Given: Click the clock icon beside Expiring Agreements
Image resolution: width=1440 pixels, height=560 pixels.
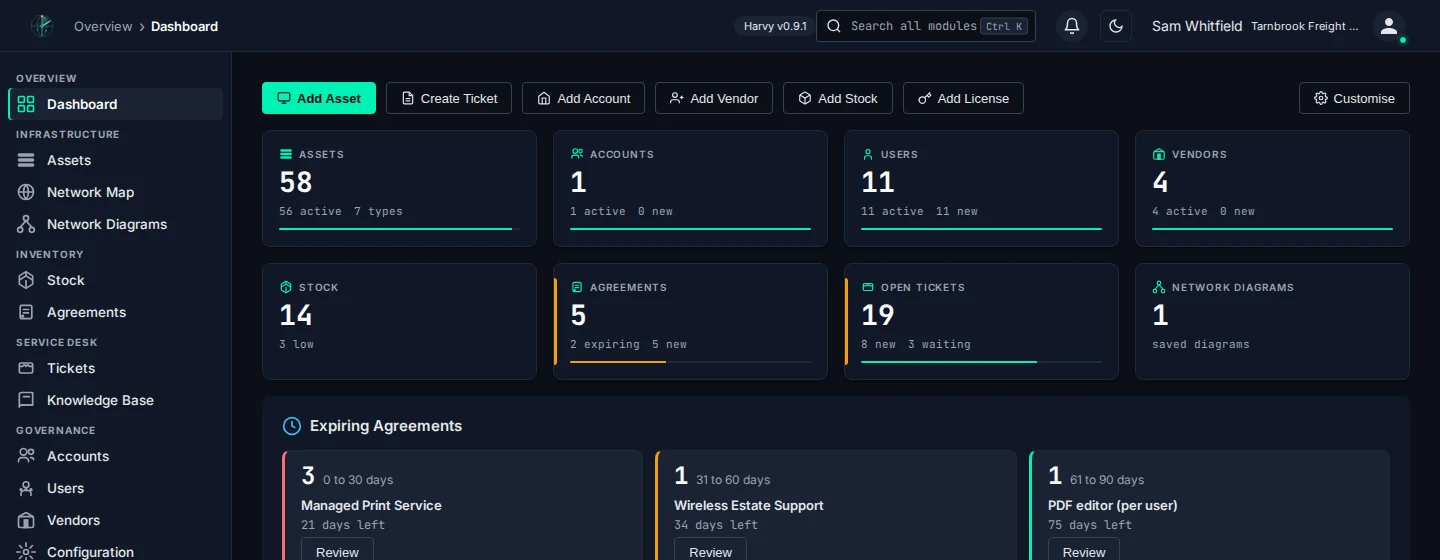Looking at the screenshot, I should tap(292, 426).
